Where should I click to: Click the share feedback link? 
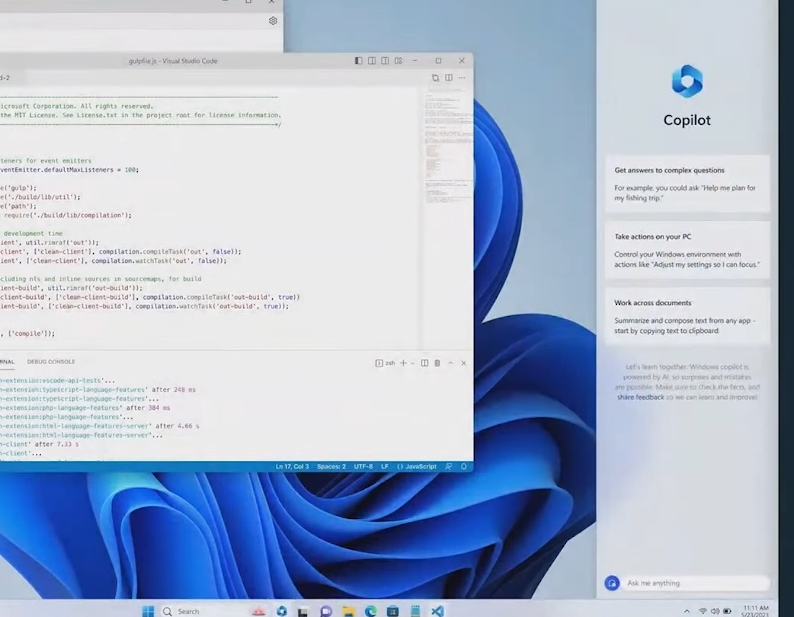(x=641, y=397)
